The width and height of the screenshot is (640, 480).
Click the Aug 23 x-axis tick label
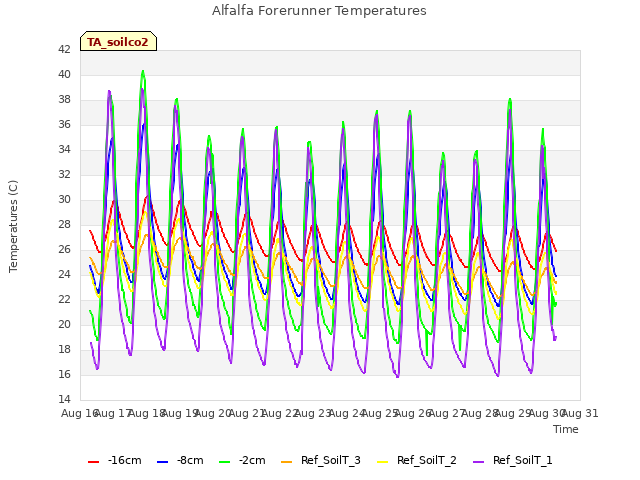(313, 413)
